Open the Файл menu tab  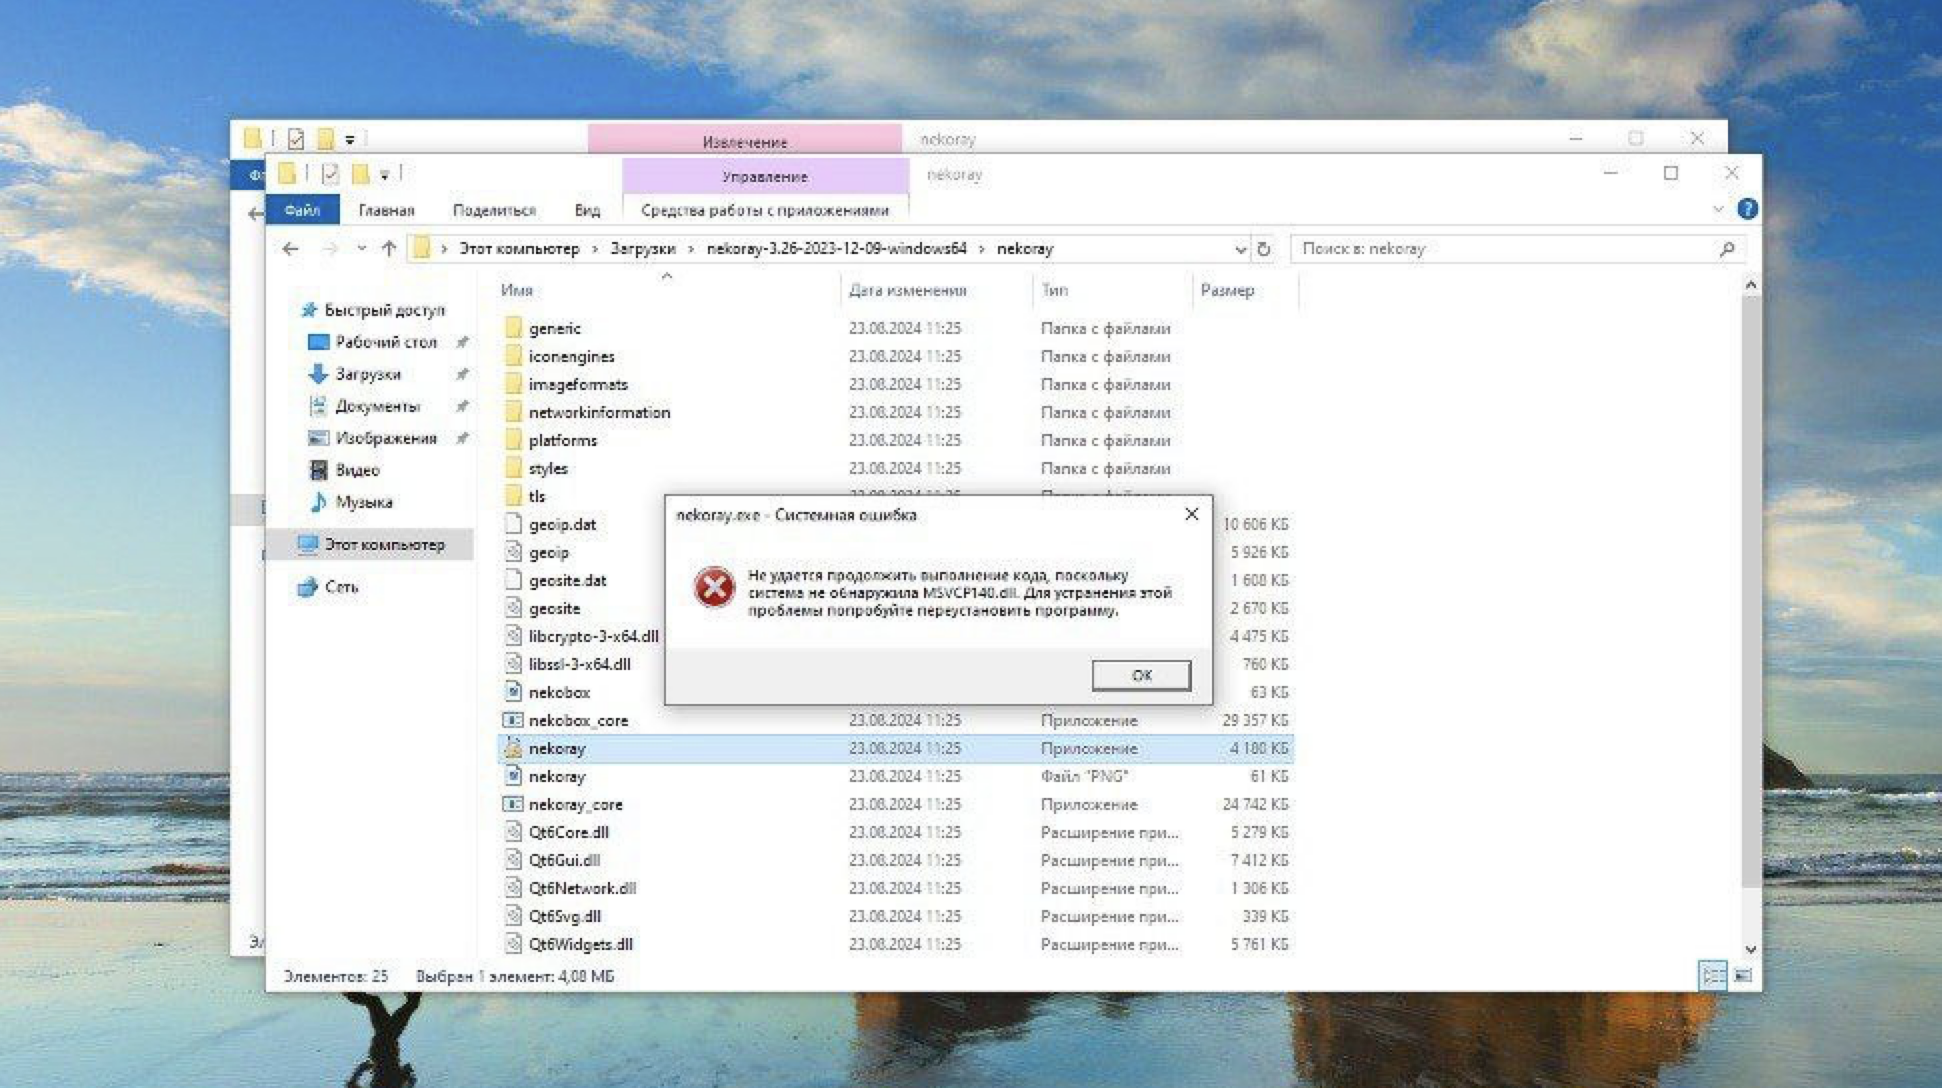coord(302,210)
